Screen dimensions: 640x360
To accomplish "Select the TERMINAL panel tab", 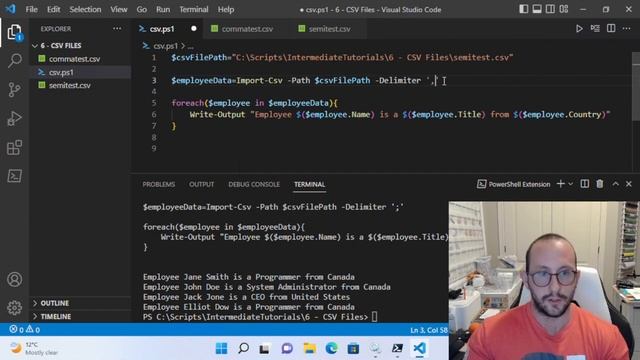I will (x=309, y=184).
